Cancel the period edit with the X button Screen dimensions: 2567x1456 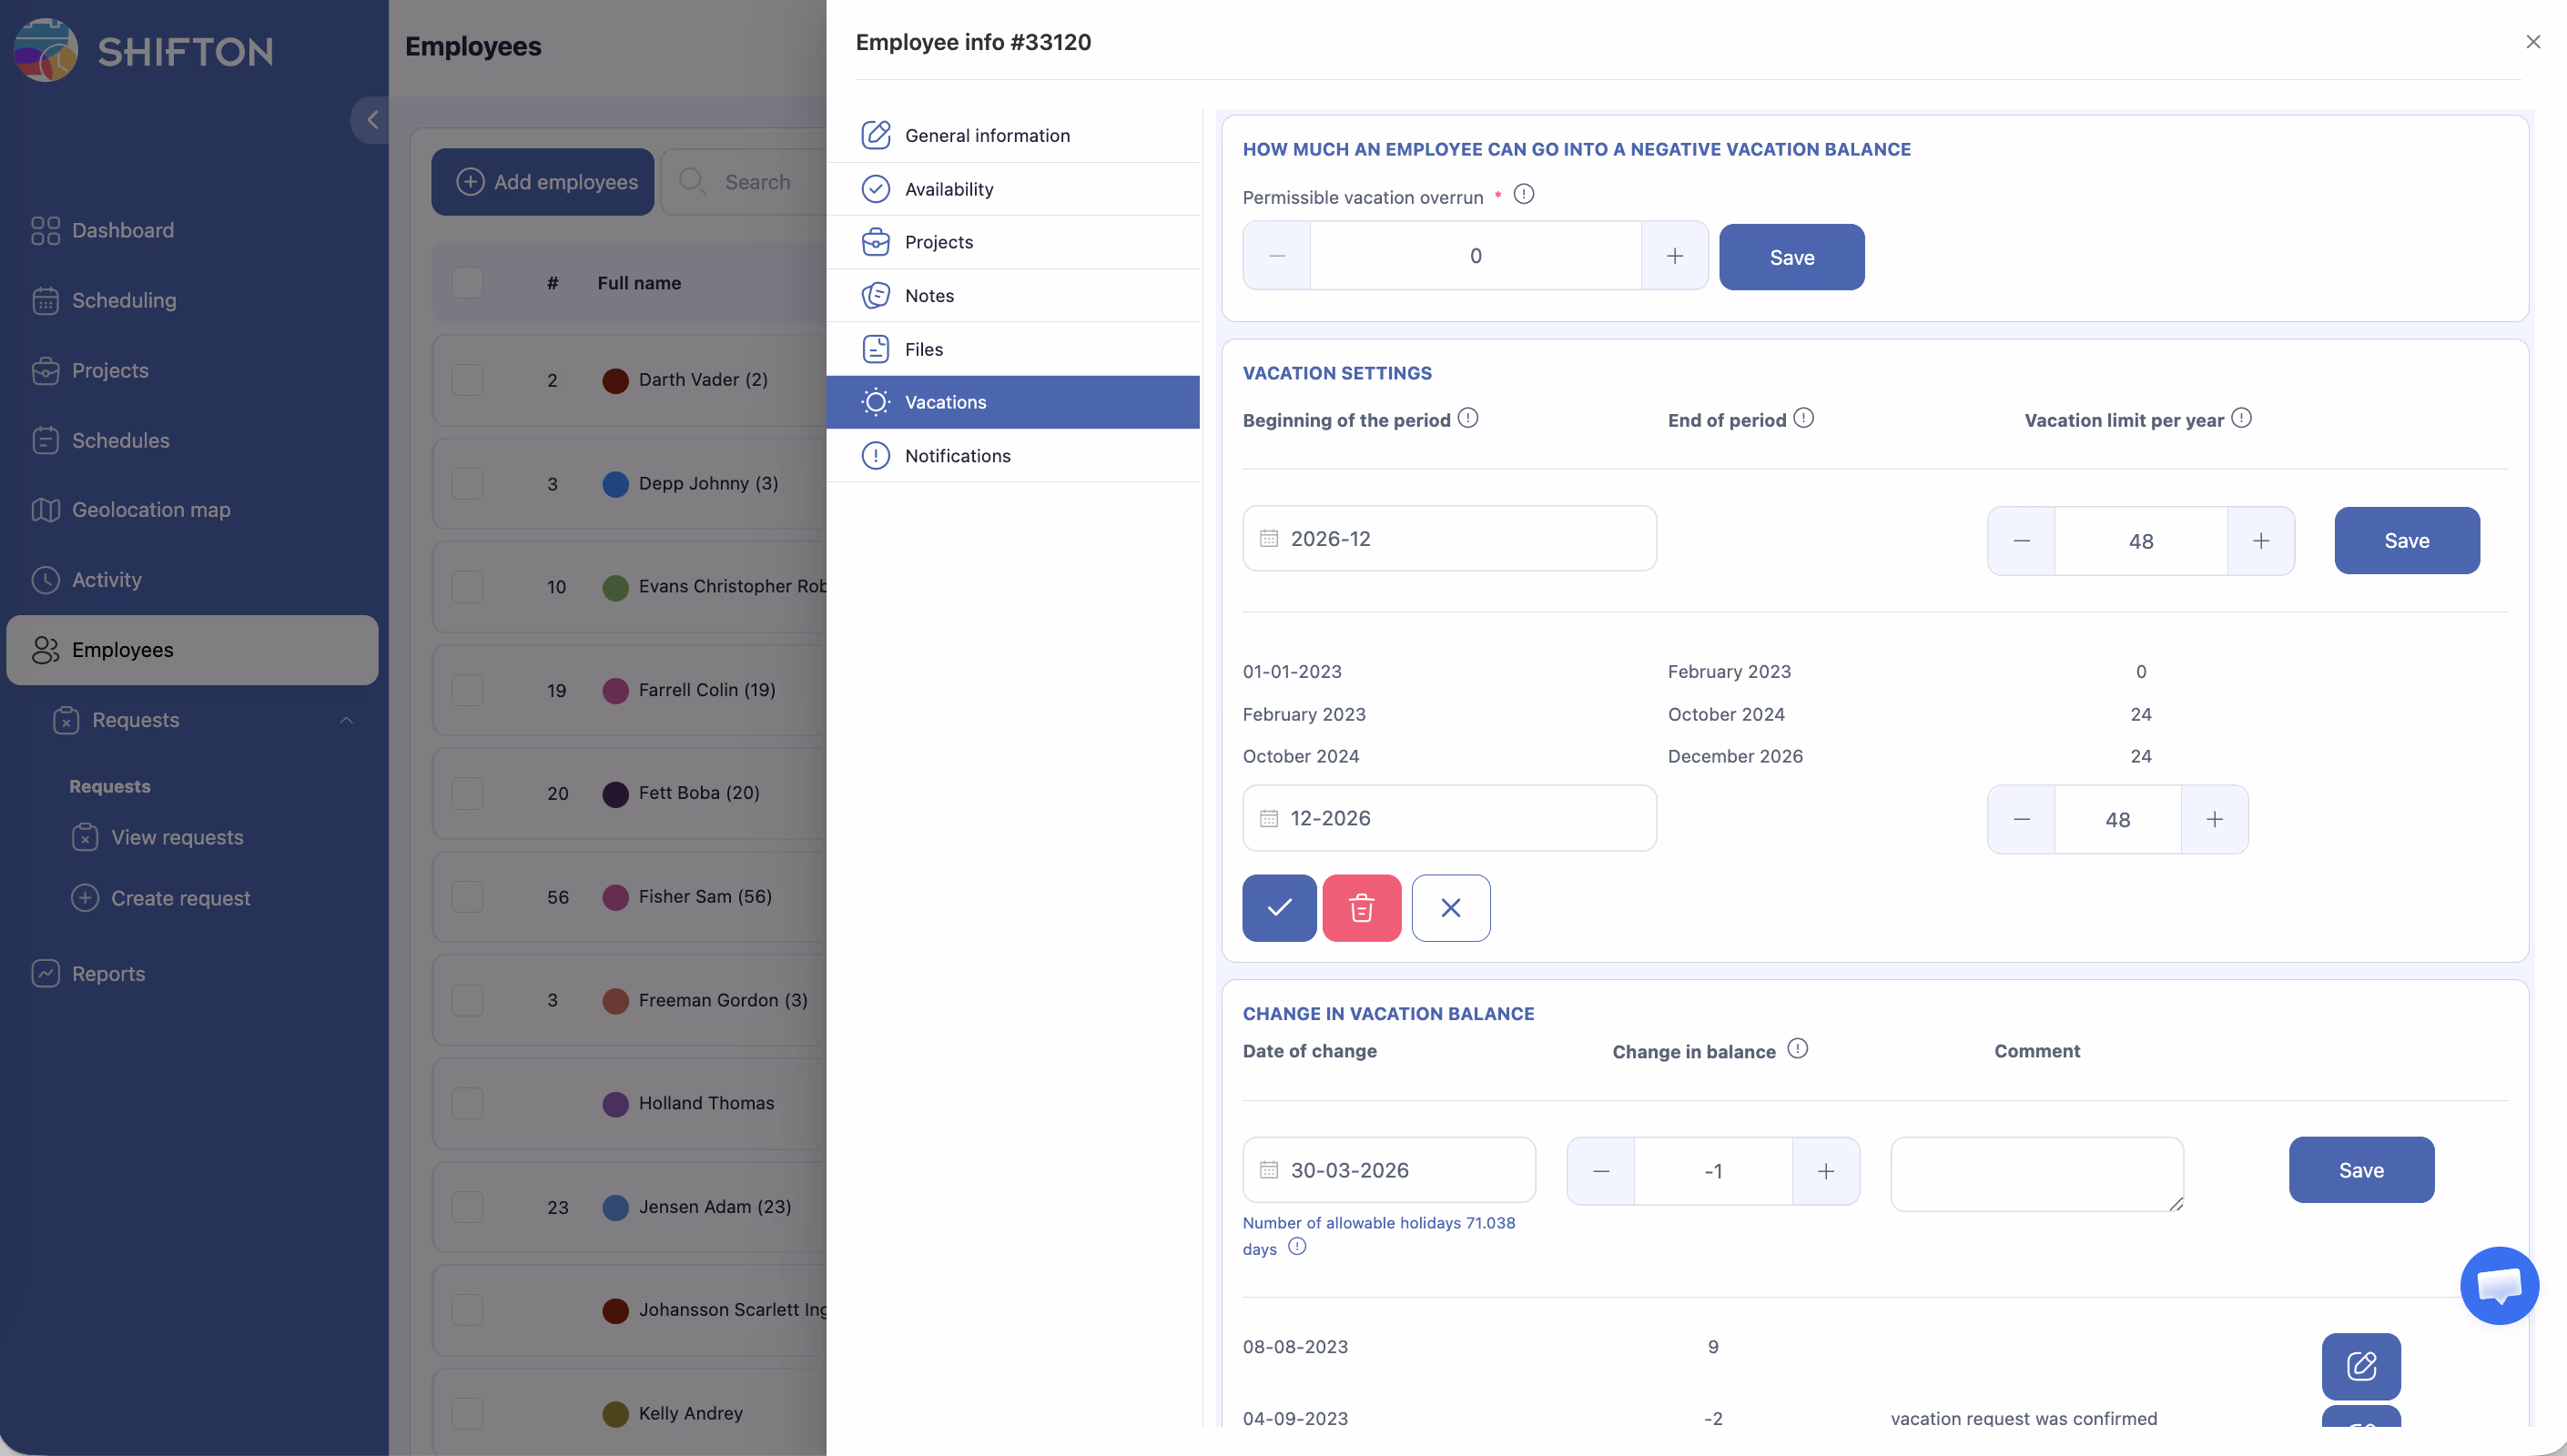[x=1450, y=908]
